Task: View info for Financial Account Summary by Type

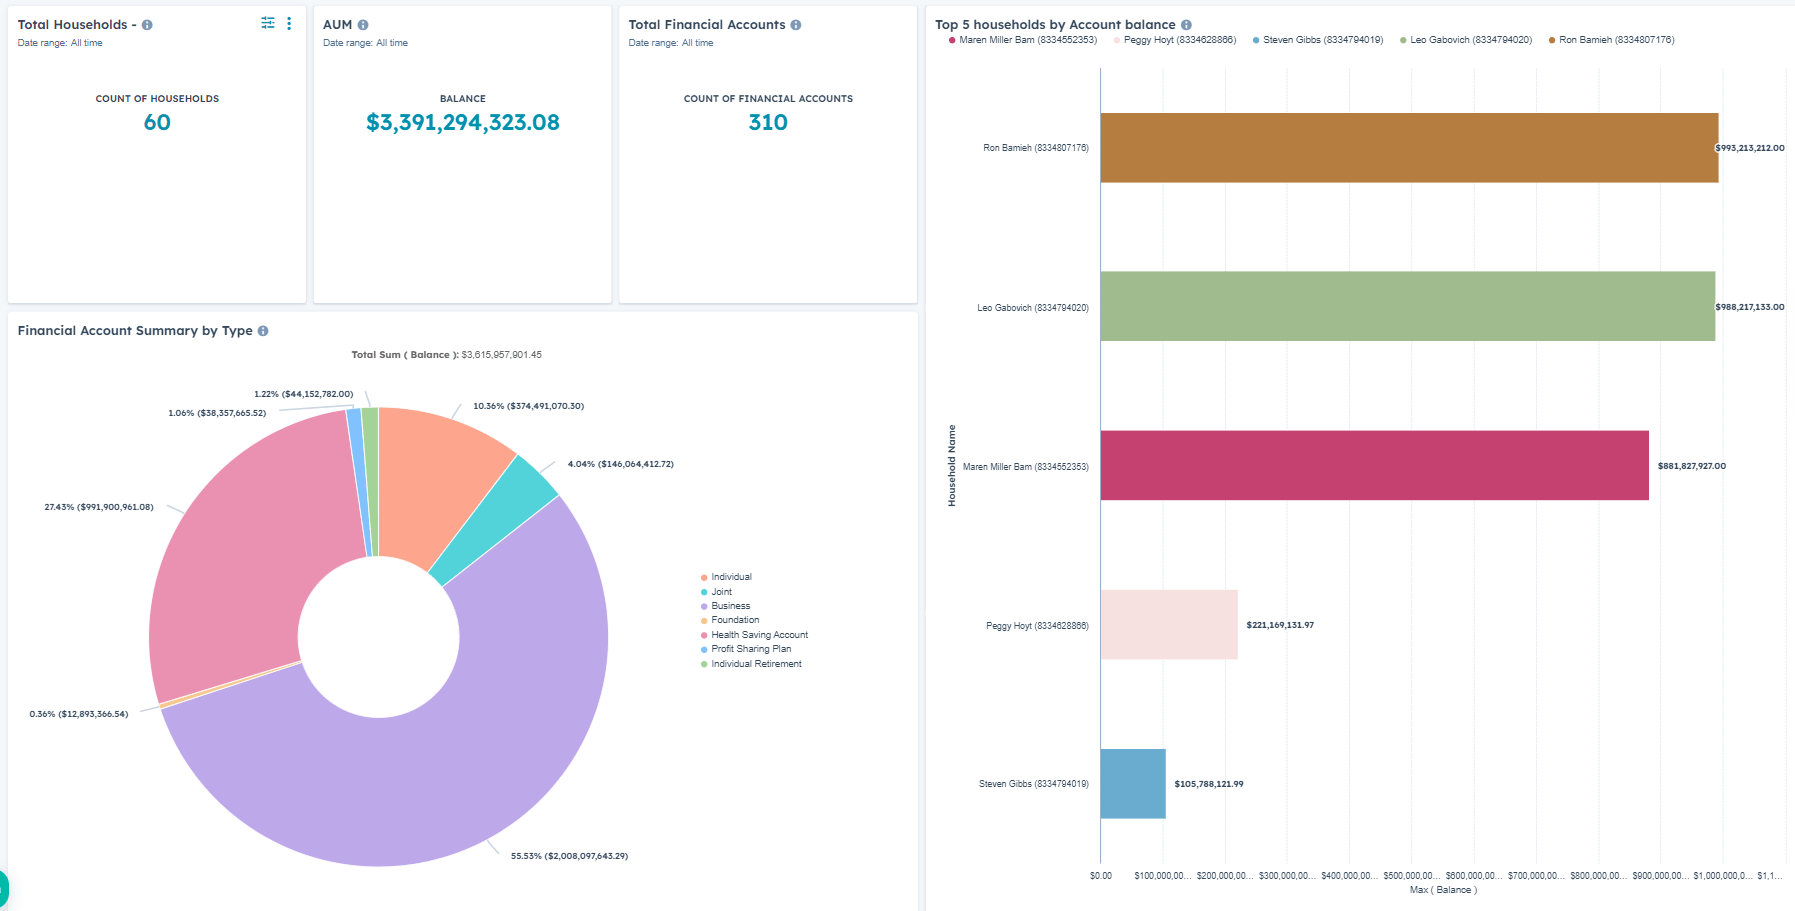Action: (263, 330)
